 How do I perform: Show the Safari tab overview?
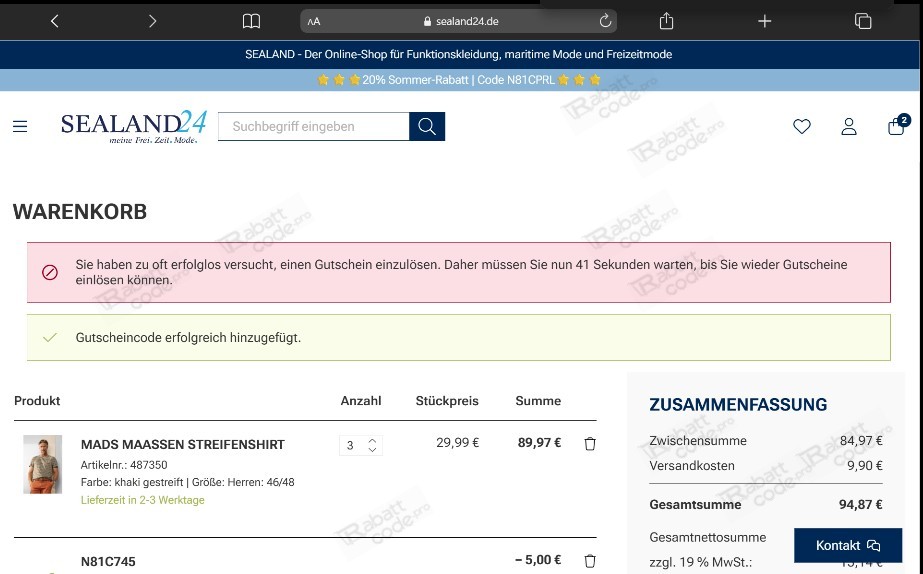pos(863,21)
